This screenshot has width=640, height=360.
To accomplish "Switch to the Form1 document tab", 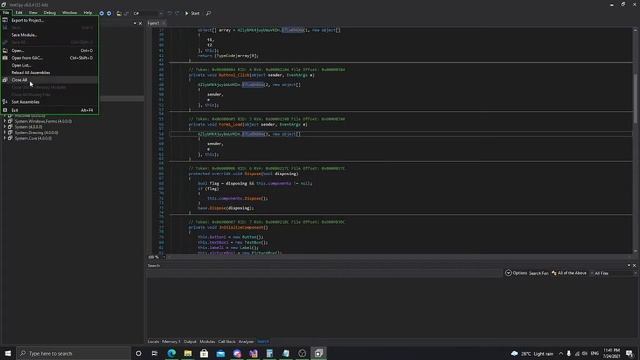I will (x=153, y=23).
